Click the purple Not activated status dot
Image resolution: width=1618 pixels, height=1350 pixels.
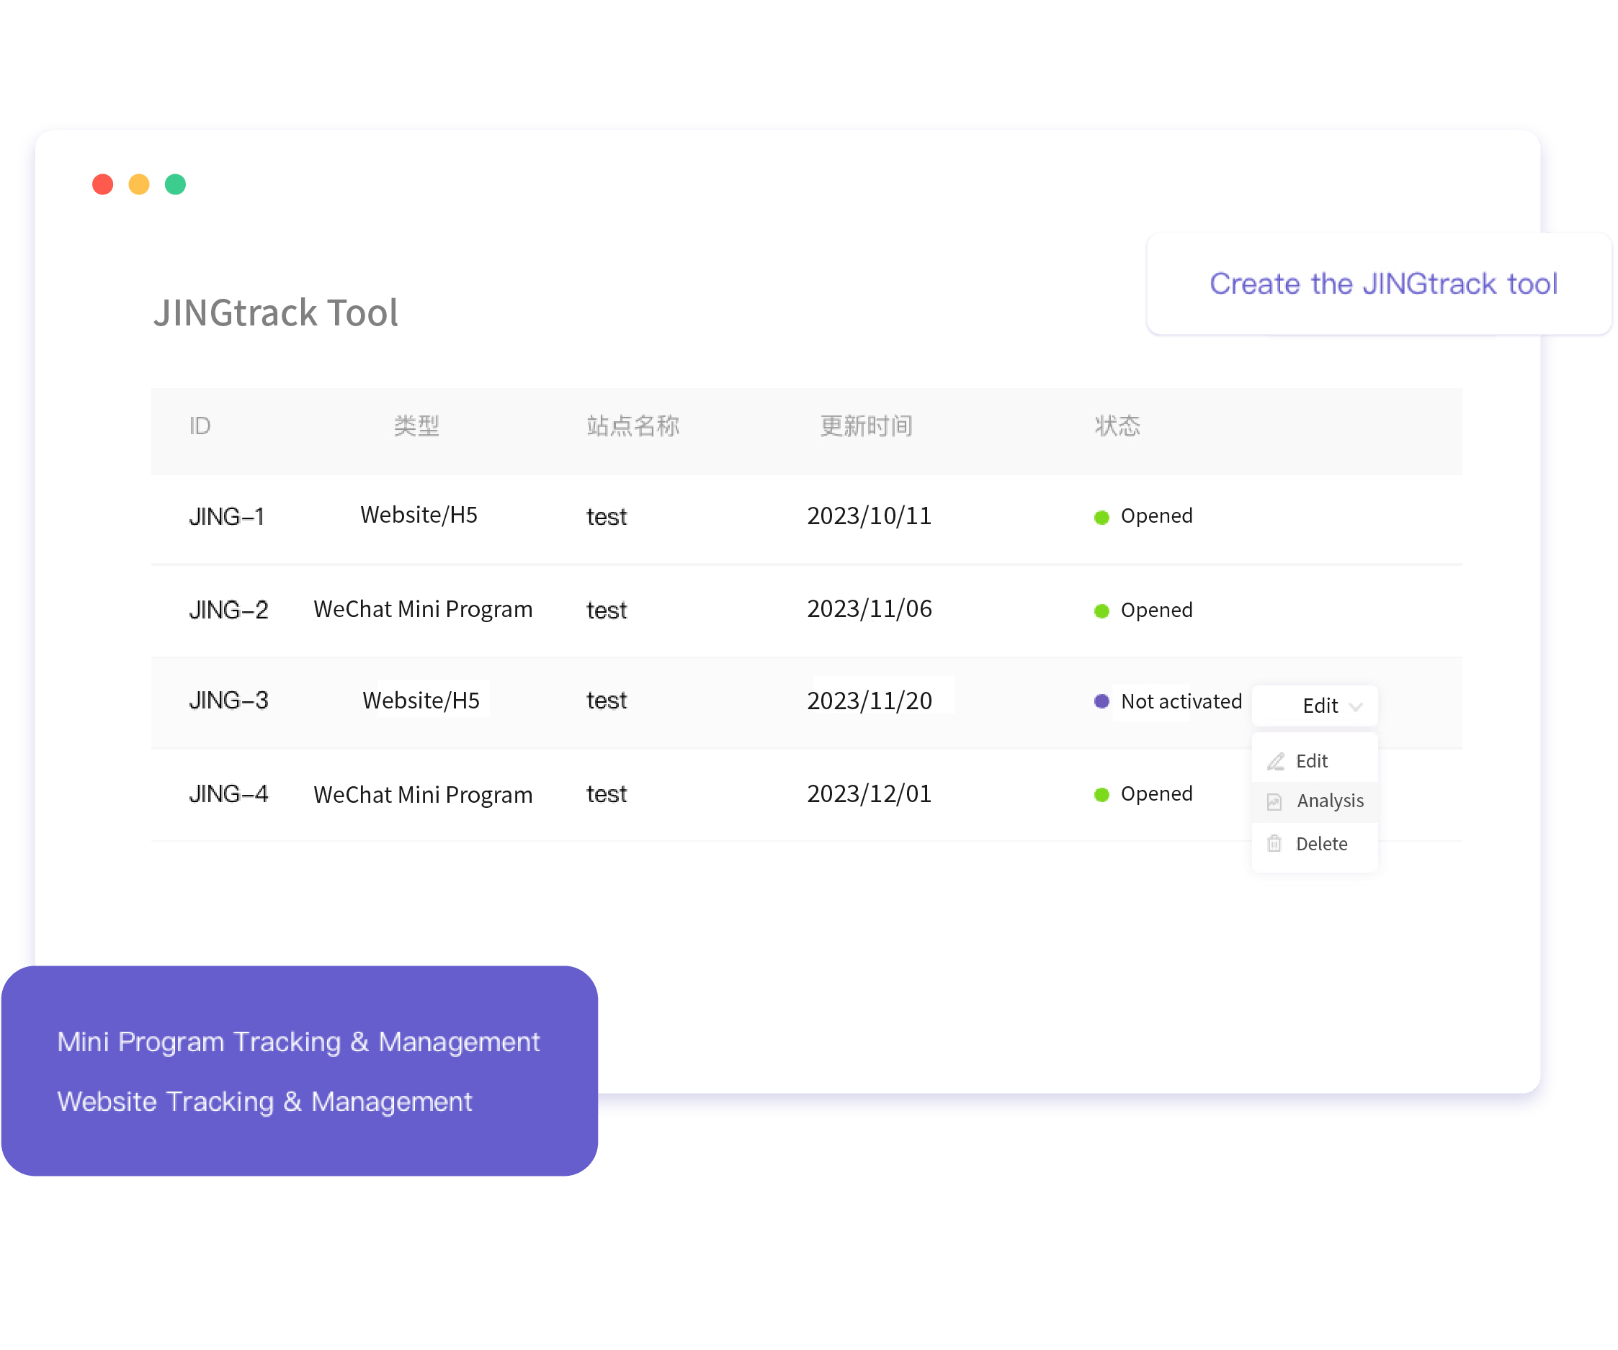point(1102,702)
